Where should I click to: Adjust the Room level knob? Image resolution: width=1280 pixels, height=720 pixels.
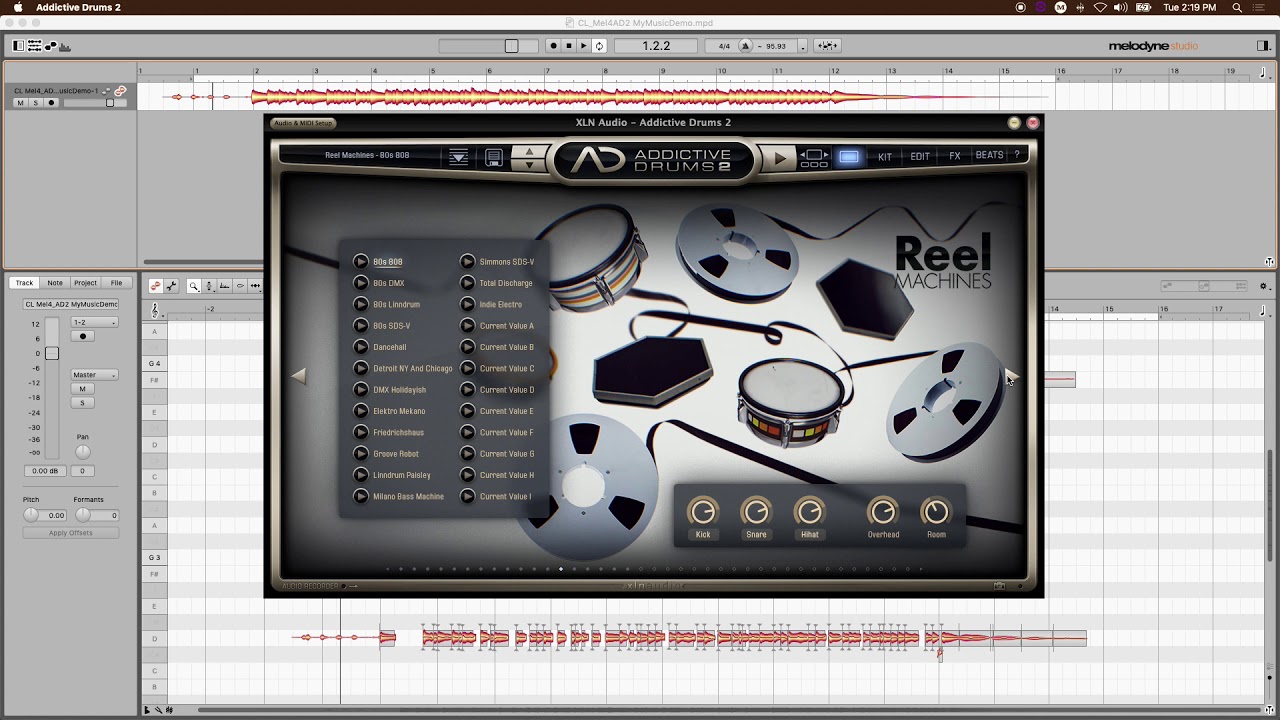pyautogui.click(x=936, y=512)
